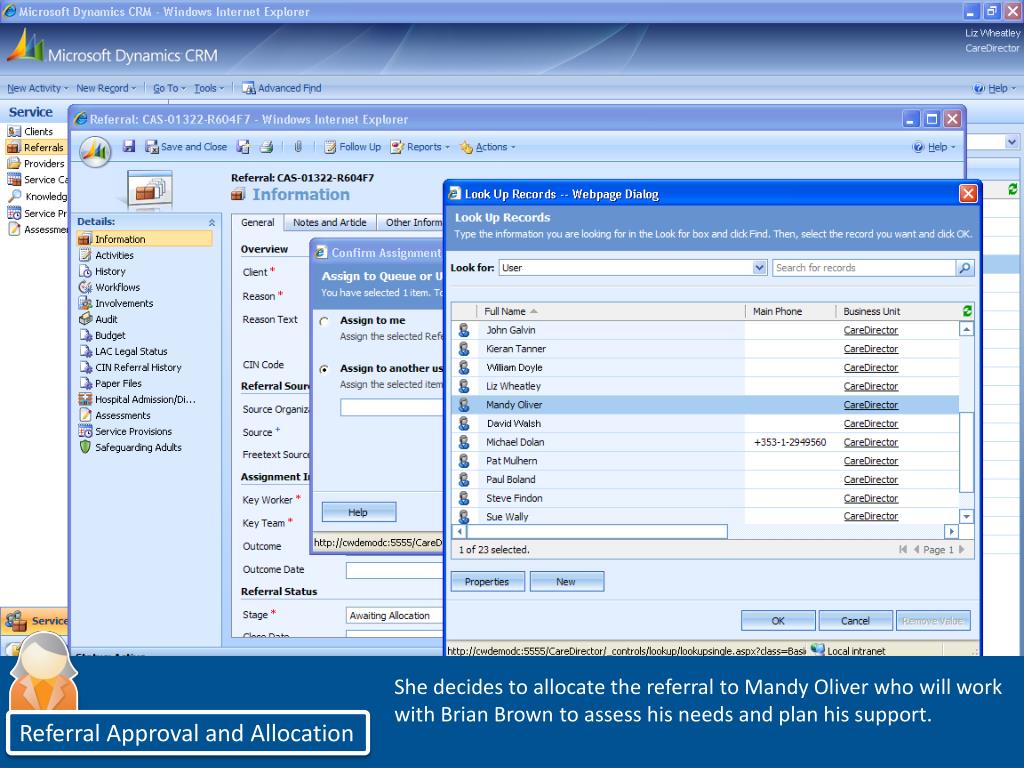Open Hospital Admission/Di... in Details panel
Image resolution: width=1024 pixels, height=768 pixels.
click(x=144, y=399)
